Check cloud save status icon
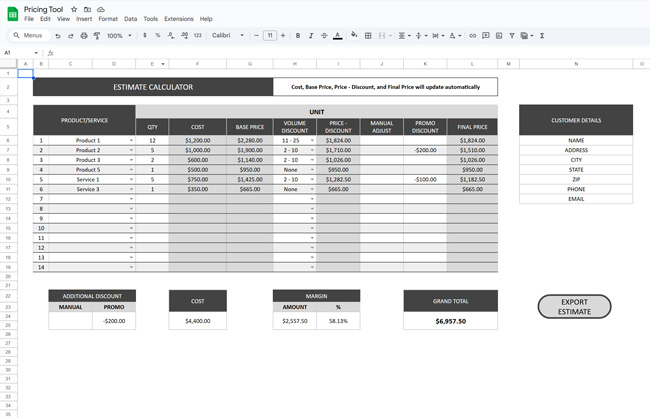 point(101,9)
